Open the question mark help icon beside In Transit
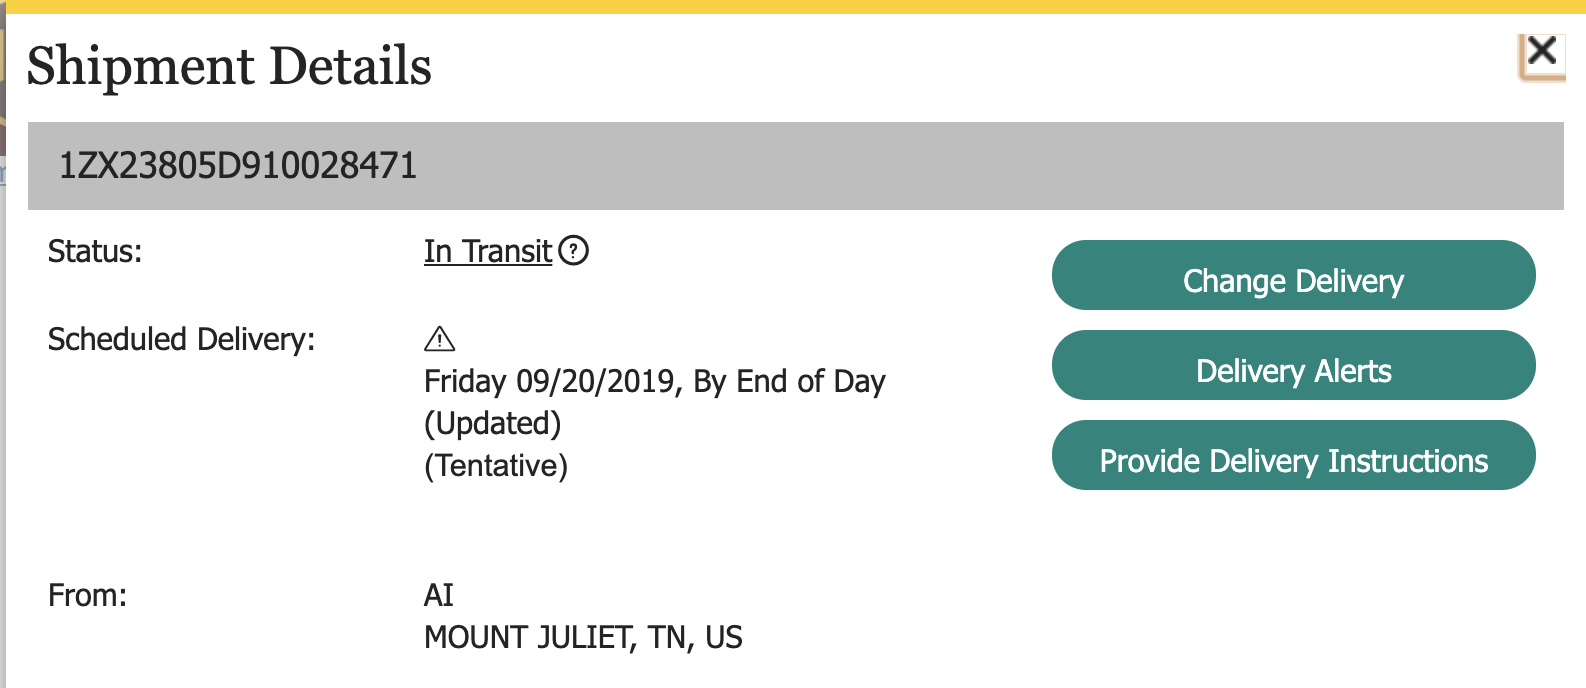The height and width of the screenshot is (688, 1586). point(574,250)
